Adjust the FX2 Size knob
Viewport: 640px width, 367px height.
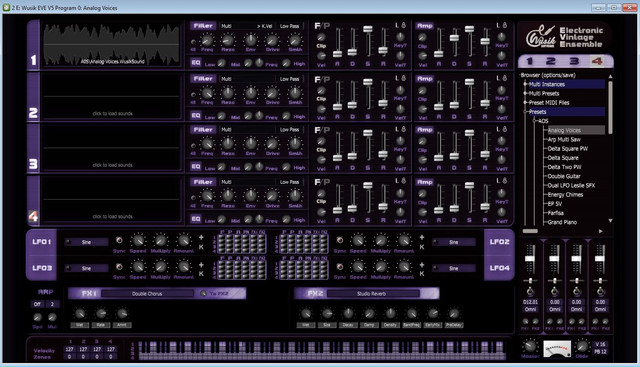coord(327,314)
